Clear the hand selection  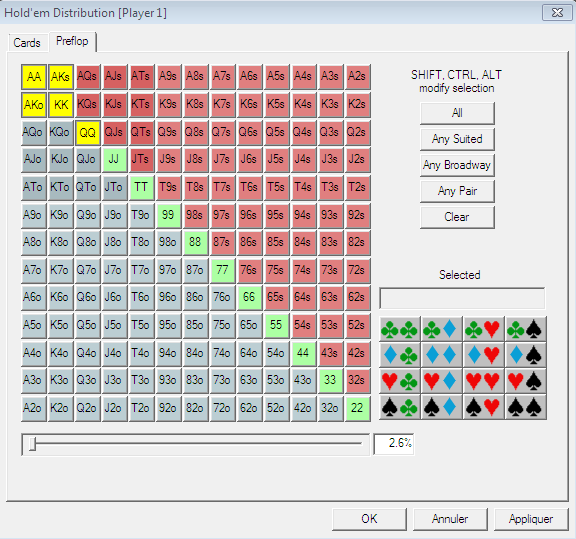click(457, 217)
